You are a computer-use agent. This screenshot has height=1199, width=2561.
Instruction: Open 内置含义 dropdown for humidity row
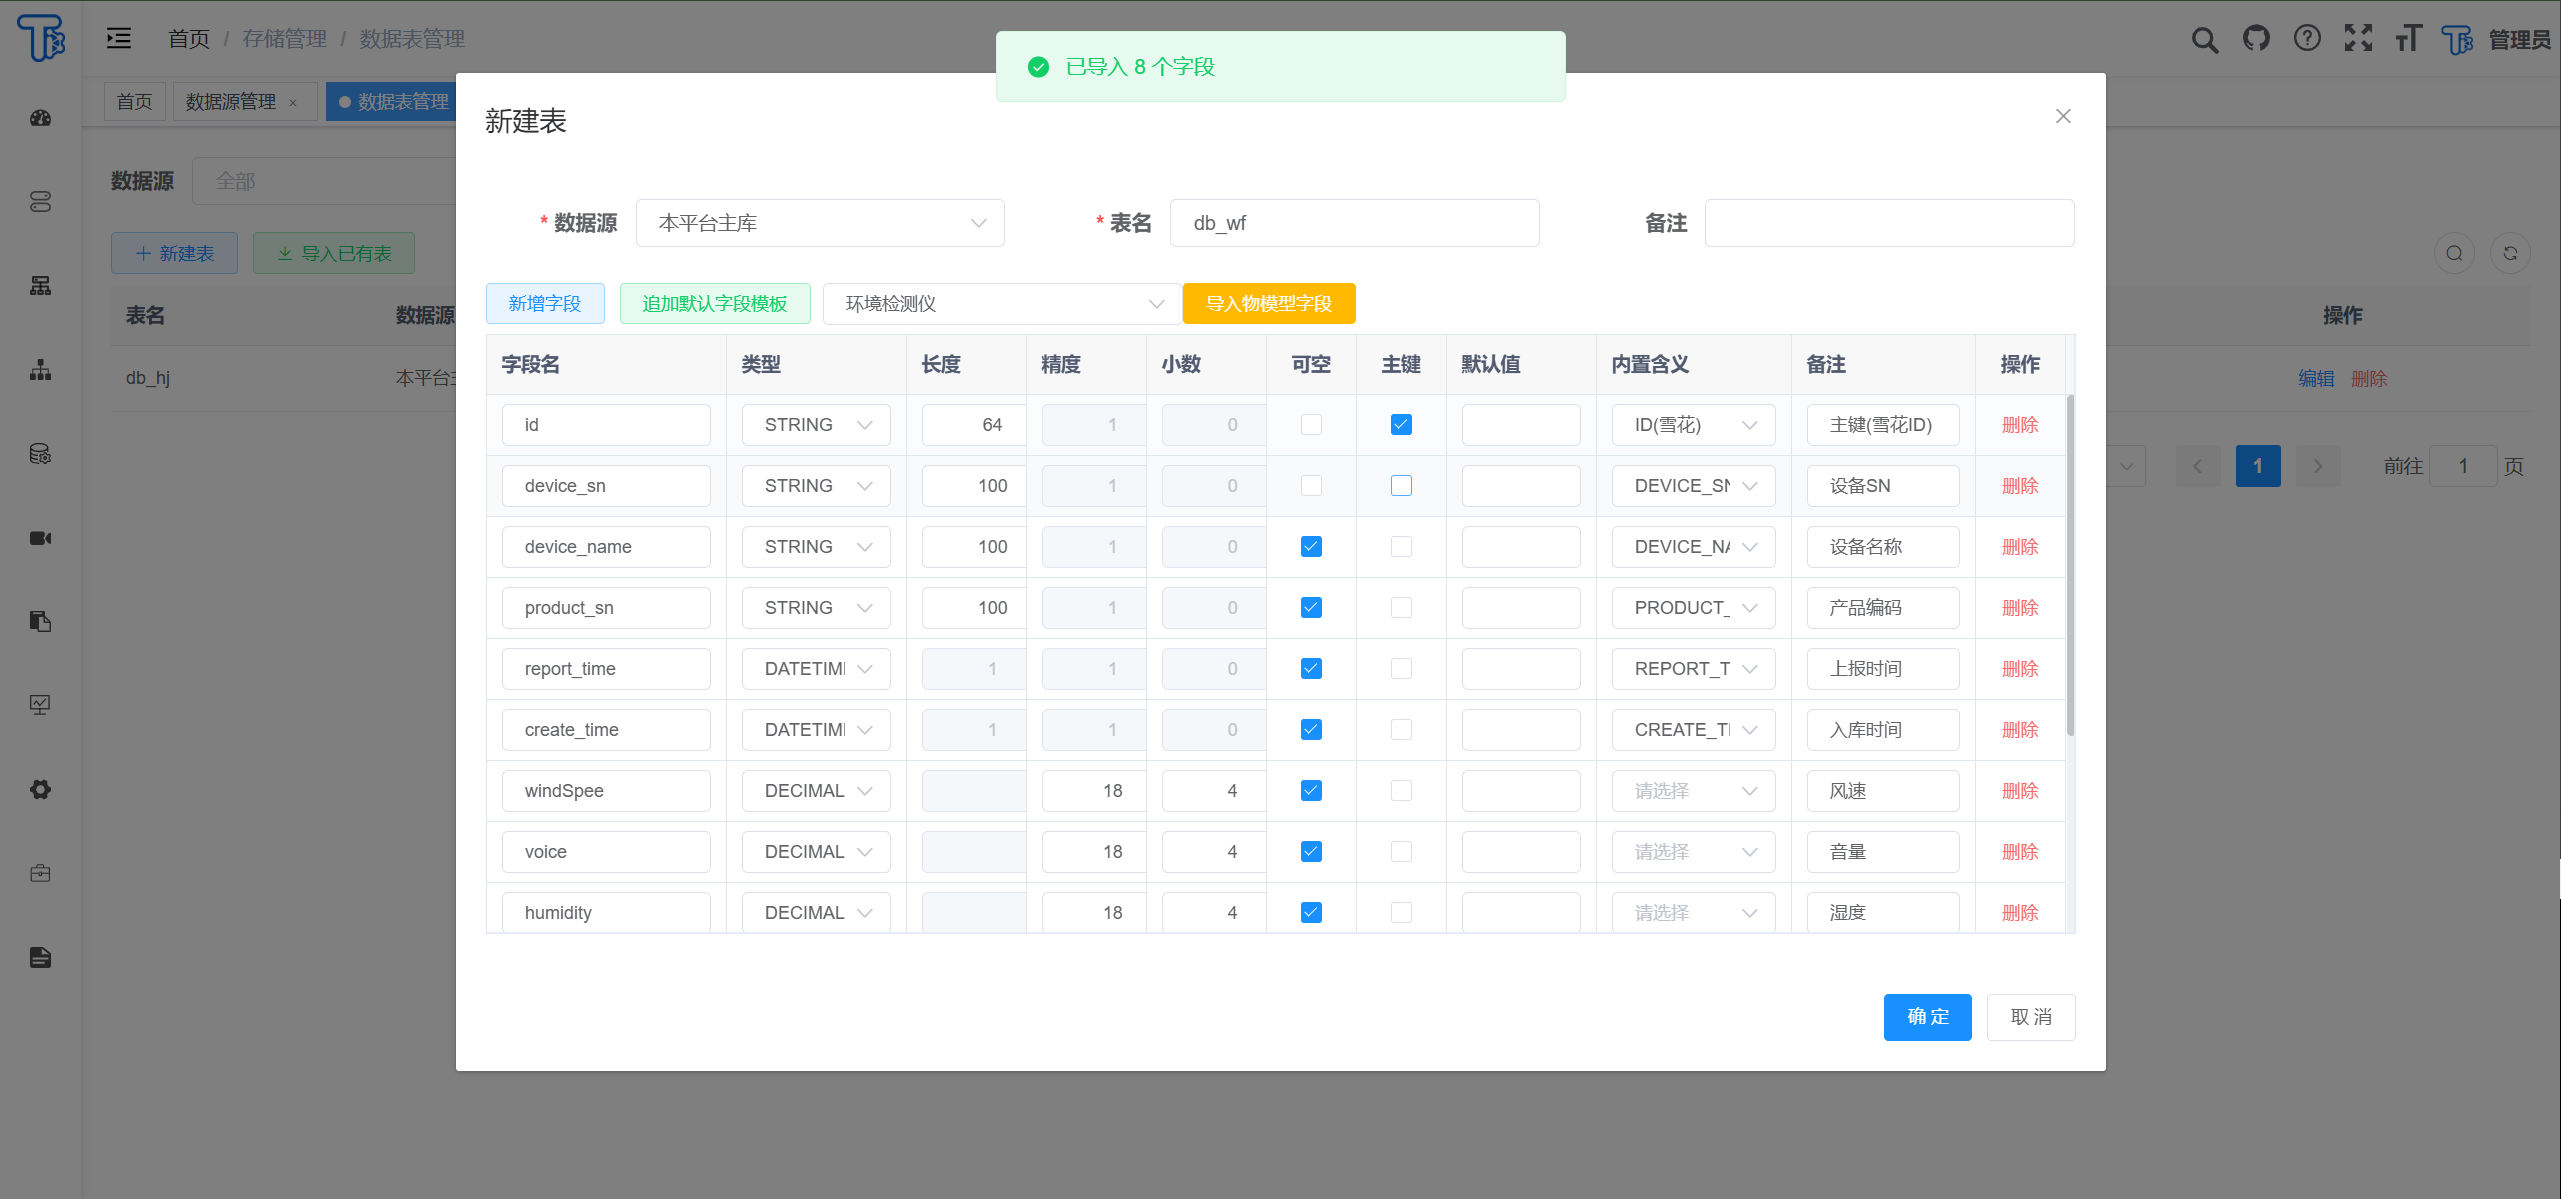[x=1693, y=913]
